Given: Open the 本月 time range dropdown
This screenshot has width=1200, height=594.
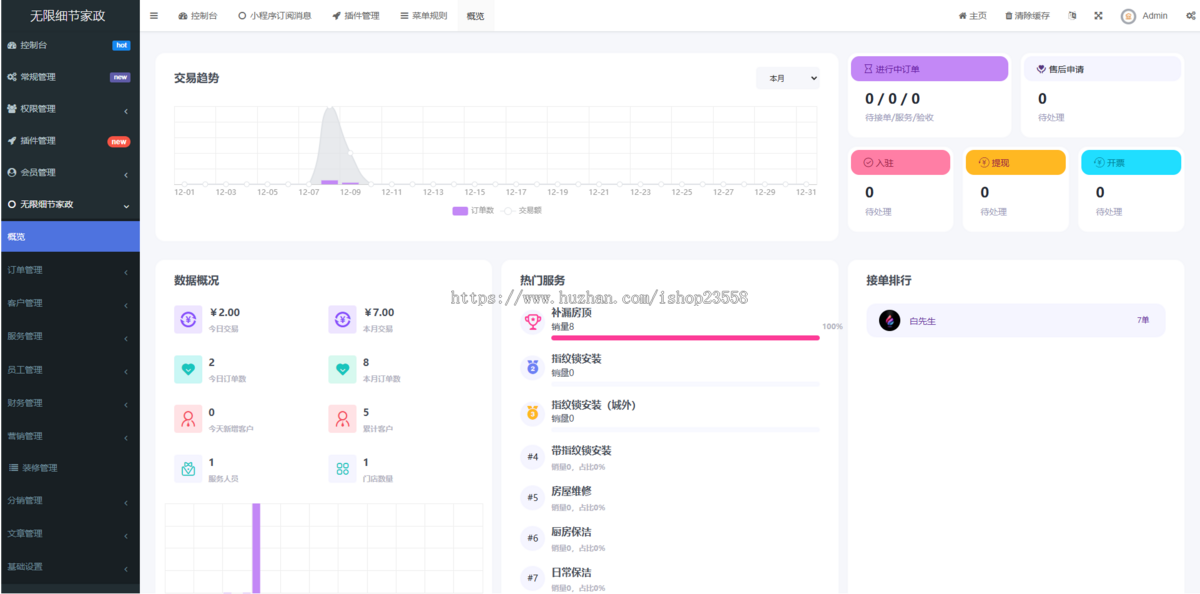Looking at the screenshot, I should click(x=788, y=77).
